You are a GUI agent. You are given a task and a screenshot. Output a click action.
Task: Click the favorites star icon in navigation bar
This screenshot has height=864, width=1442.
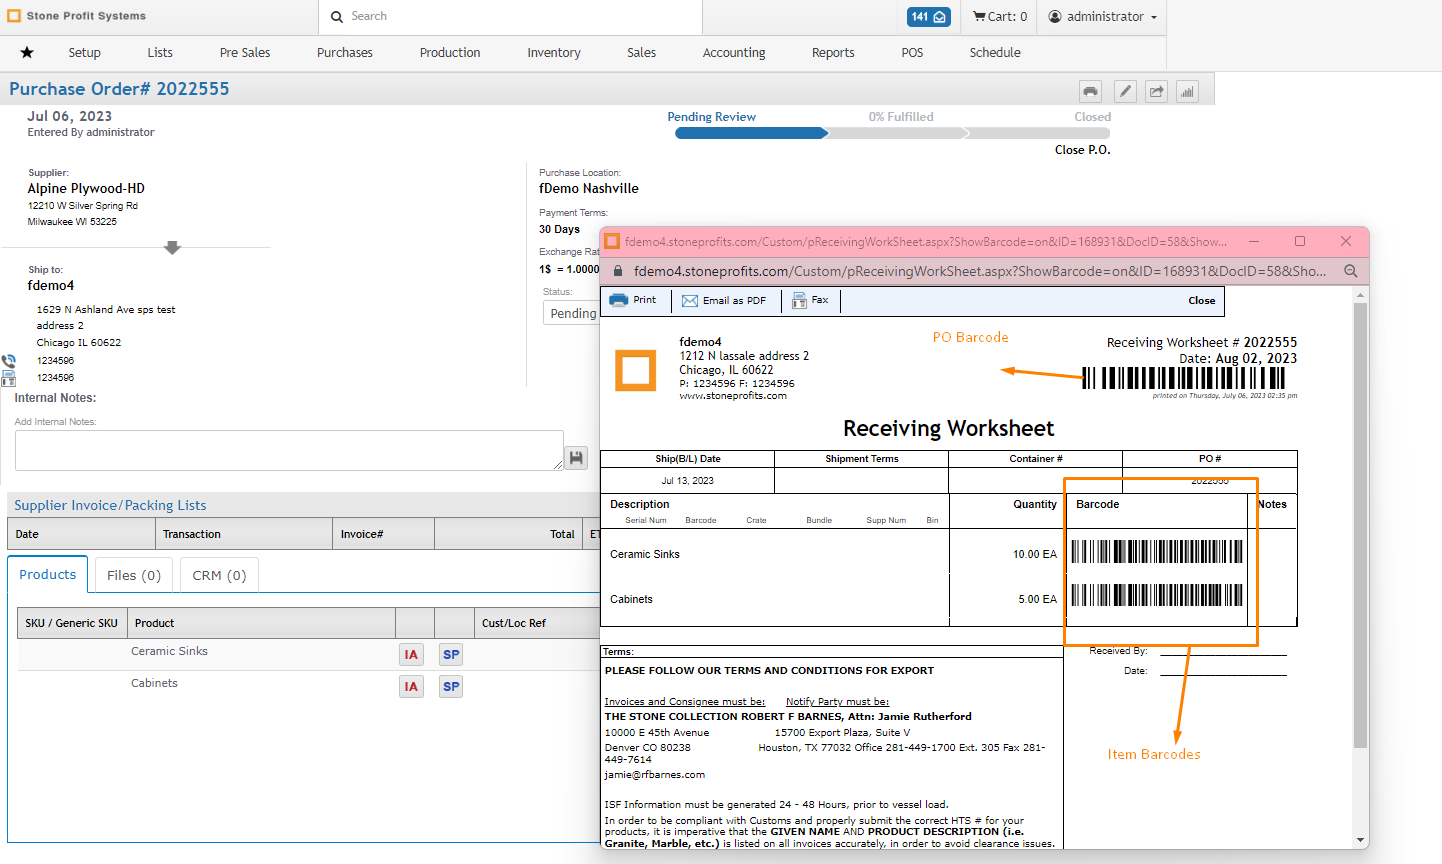[x=27, y=52]
